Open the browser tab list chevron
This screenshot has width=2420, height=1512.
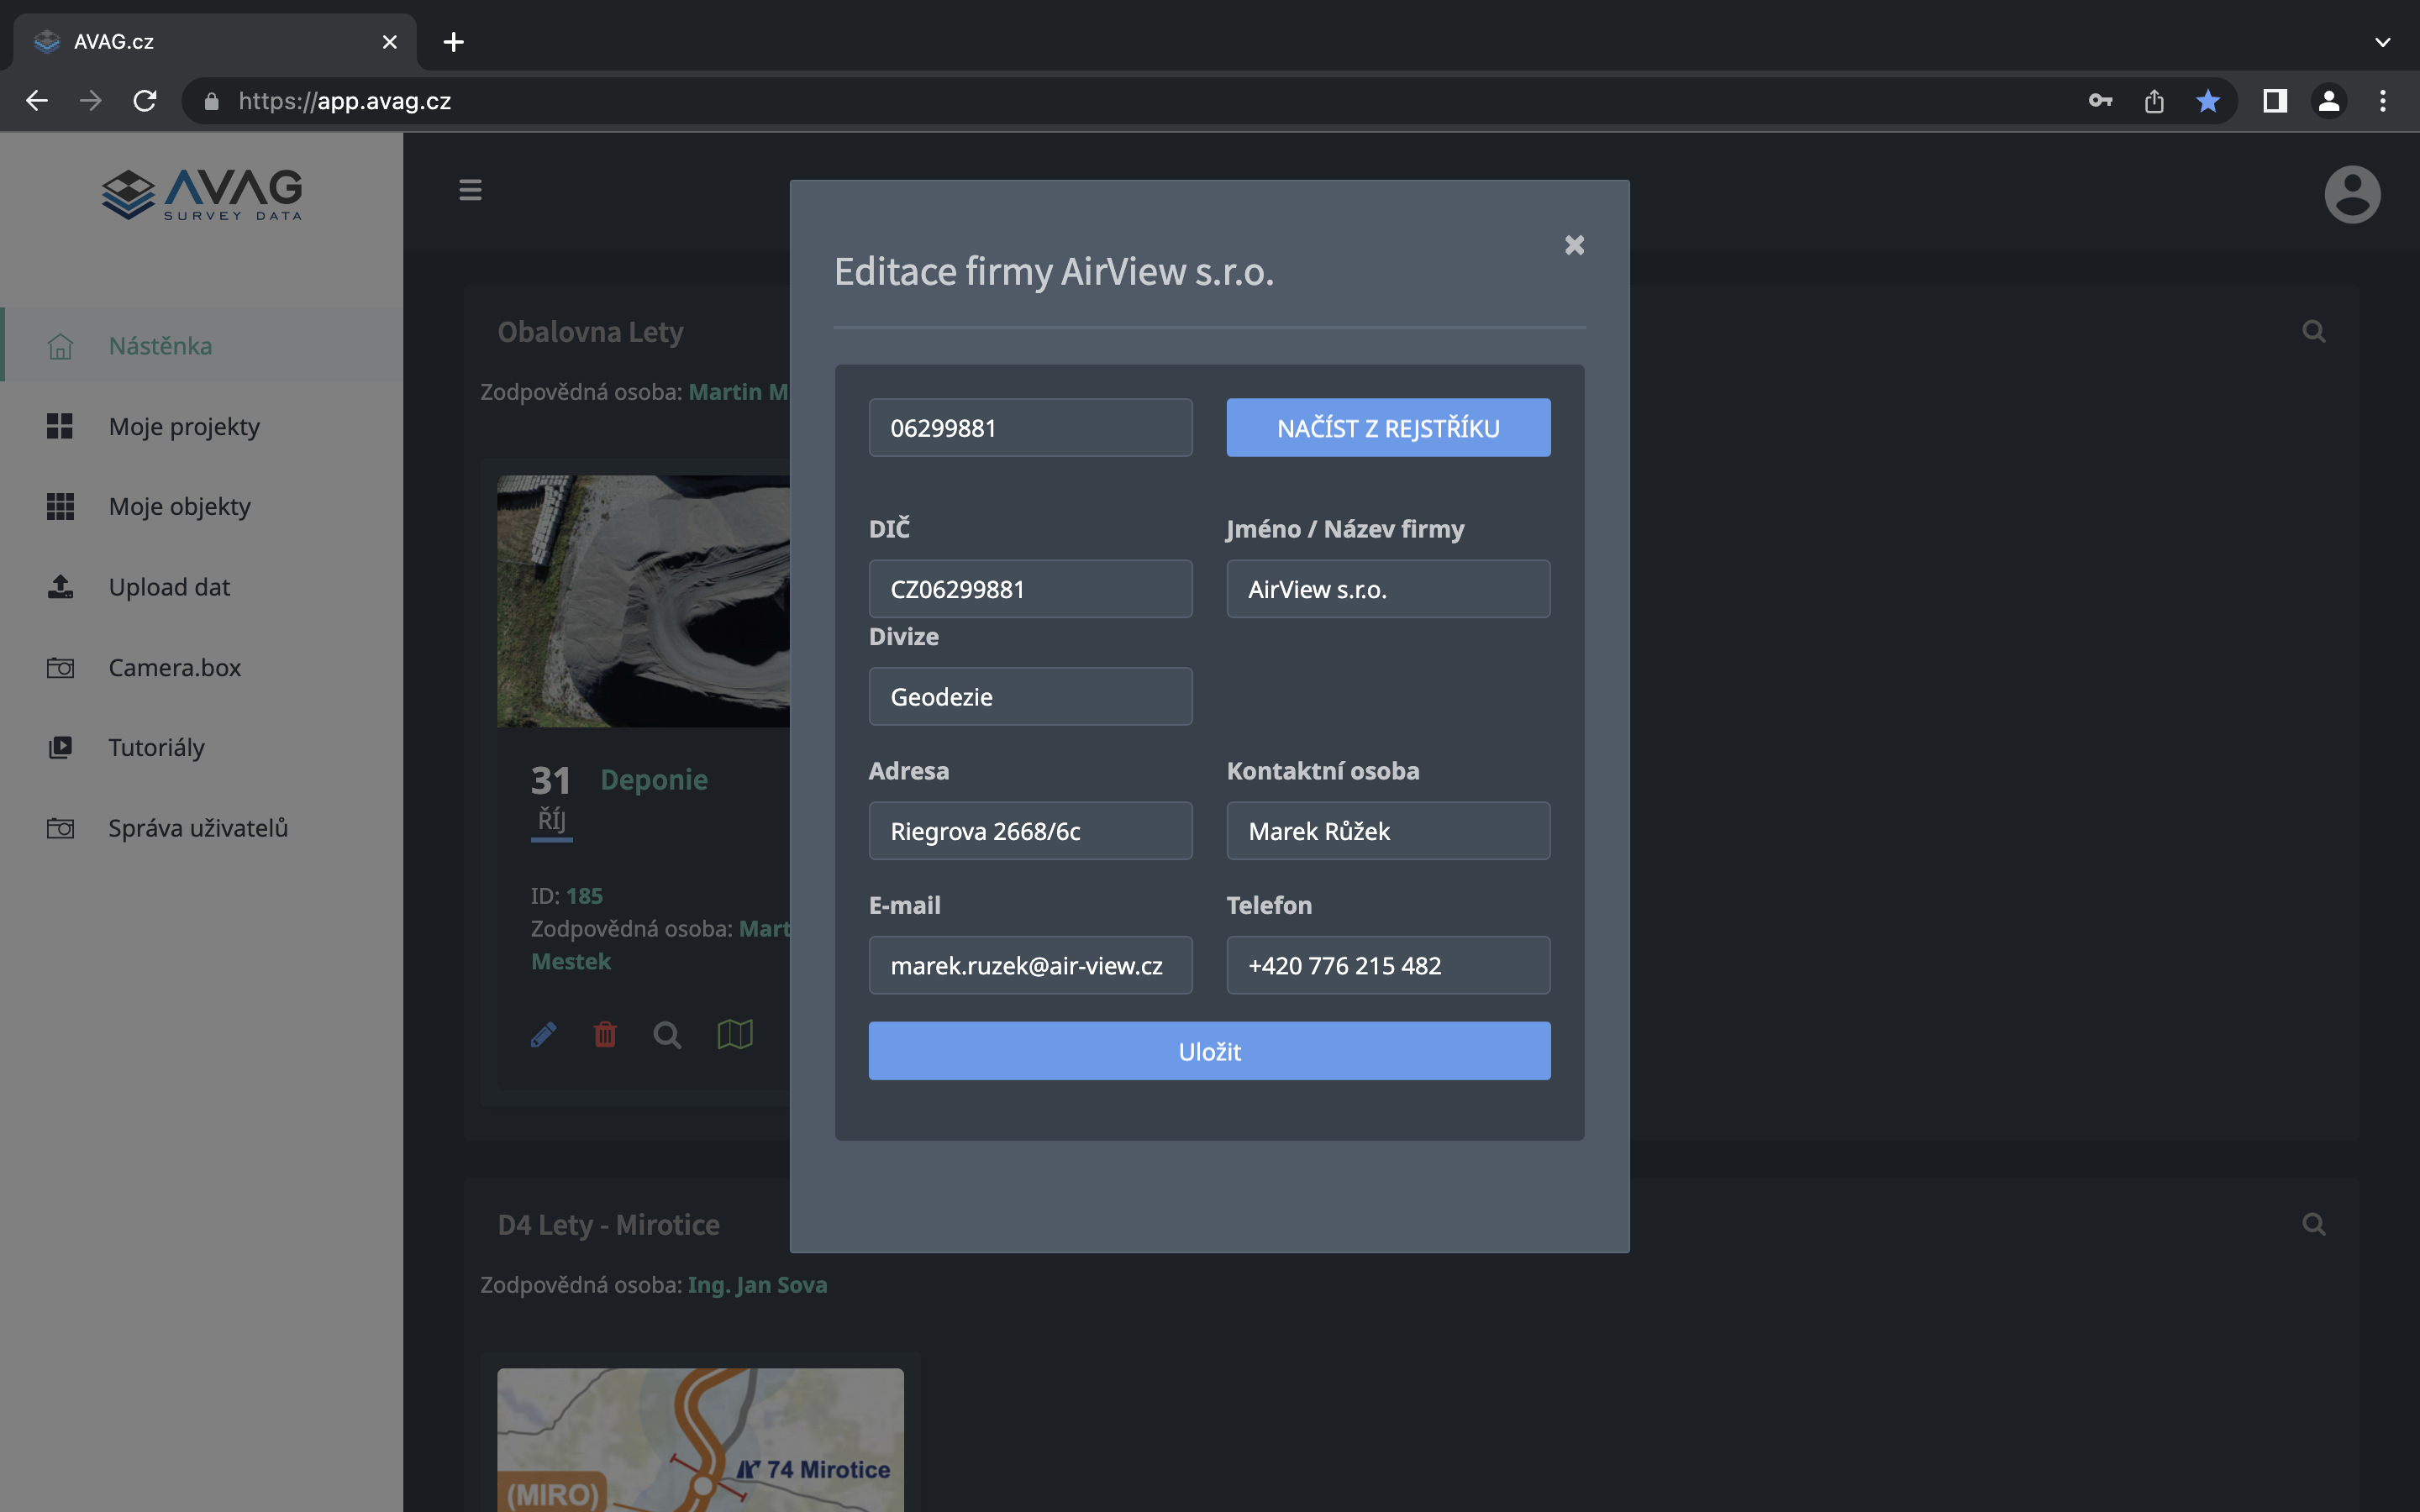tap(2382, 42)
